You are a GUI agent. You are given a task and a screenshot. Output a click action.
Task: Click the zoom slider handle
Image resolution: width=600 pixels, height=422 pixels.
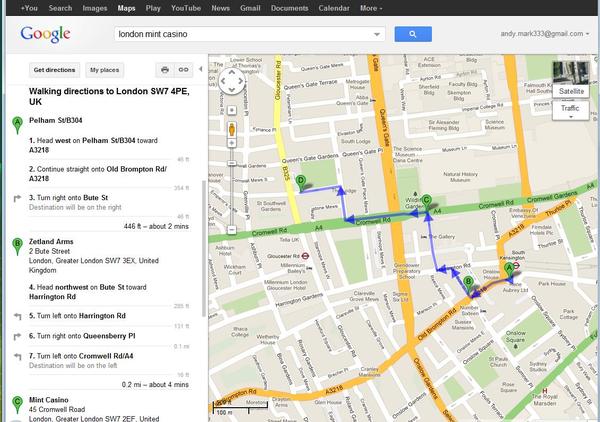click(x=232, y=163)
